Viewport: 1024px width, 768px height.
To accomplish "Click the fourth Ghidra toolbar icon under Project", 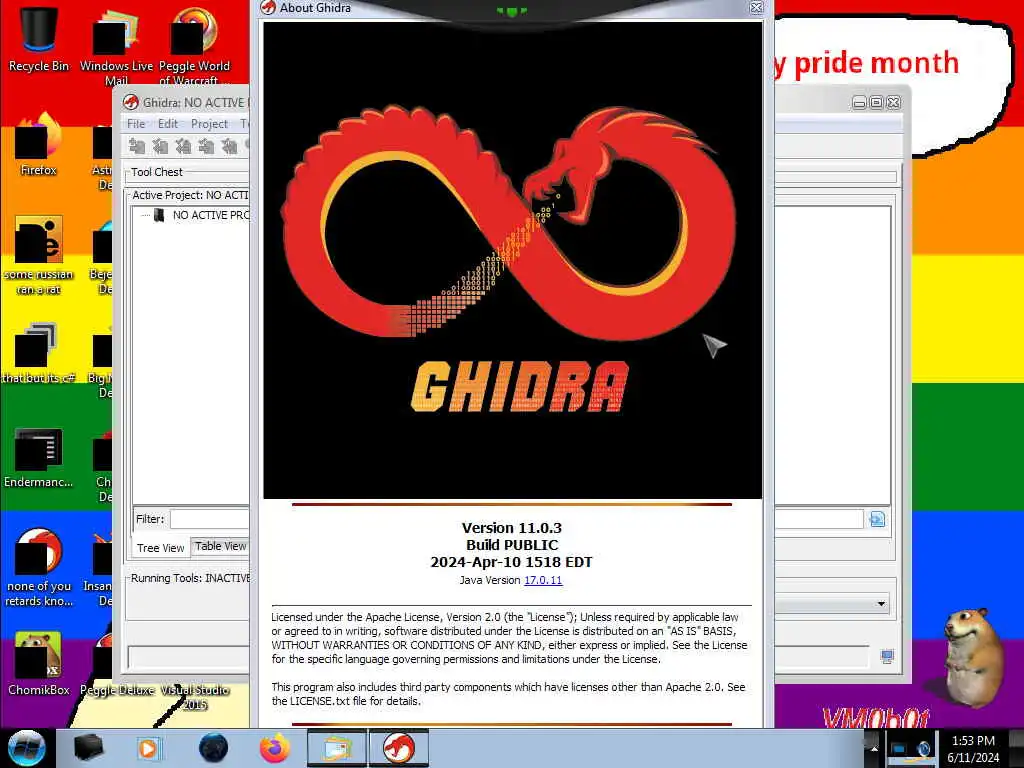I will [x=206, y=146].
